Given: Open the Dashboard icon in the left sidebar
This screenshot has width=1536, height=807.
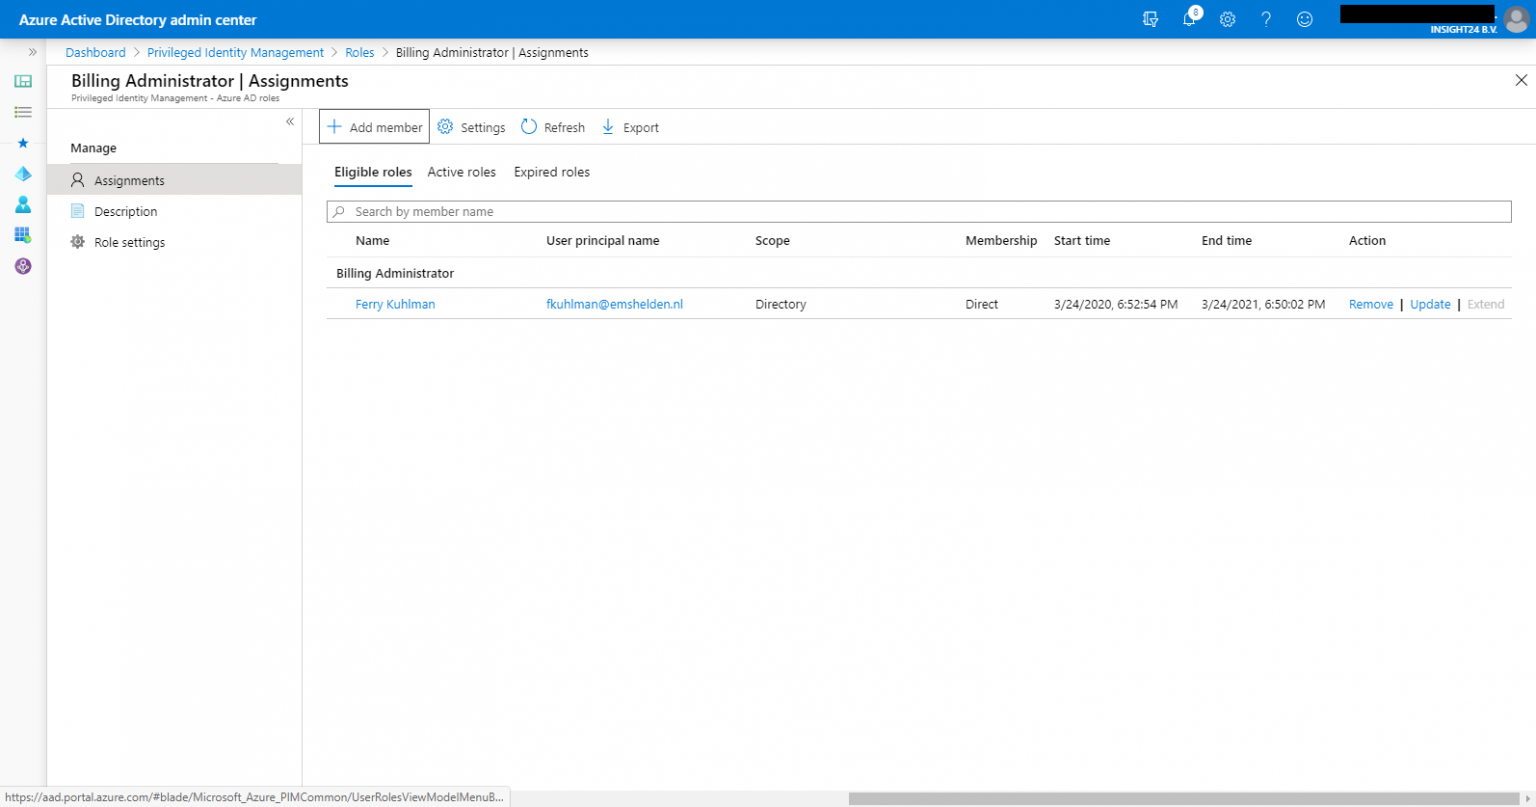Looking at the screenshot, I should pos(23,81).
